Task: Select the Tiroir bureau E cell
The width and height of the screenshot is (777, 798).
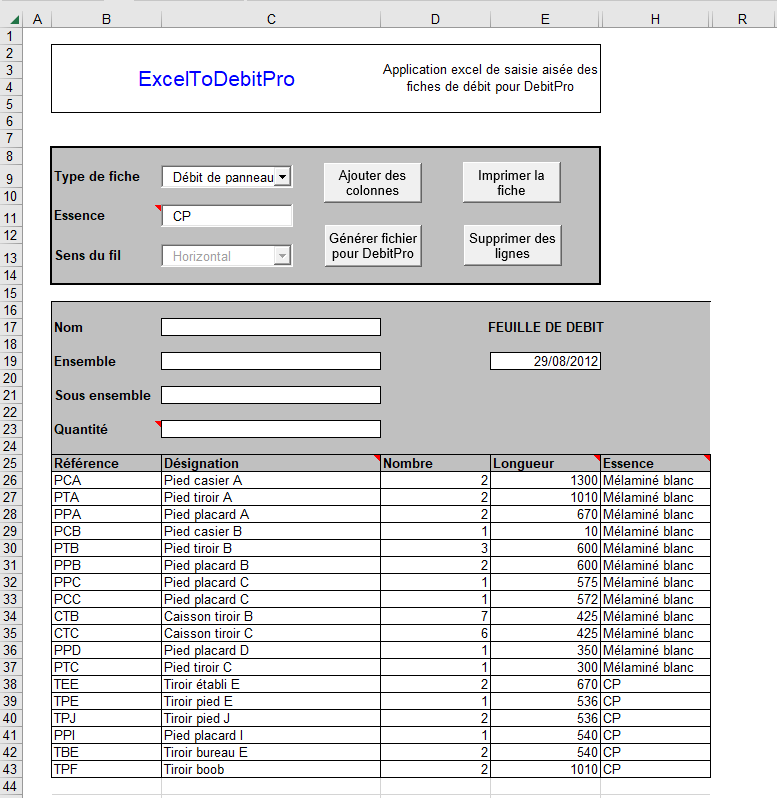Action: tap(271, 752)
